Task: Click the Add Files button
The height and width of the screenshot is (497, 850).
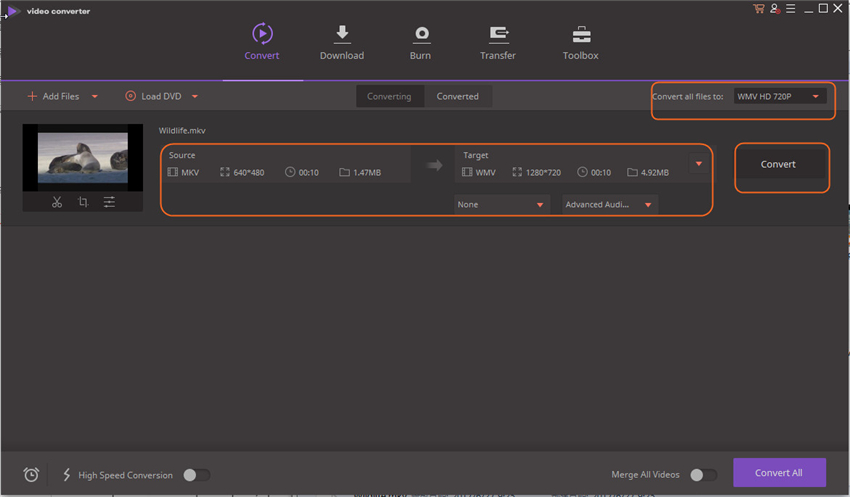Action: [53, 96]
